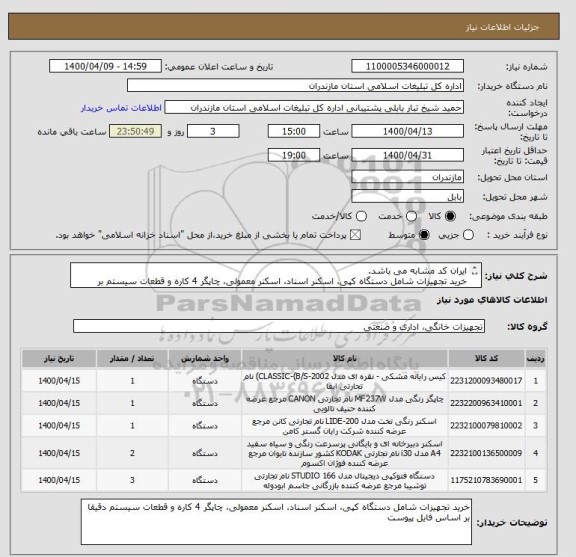Click the واحد شمارش column header
This screenshot has height=557, width=576.
click(205, 359)
